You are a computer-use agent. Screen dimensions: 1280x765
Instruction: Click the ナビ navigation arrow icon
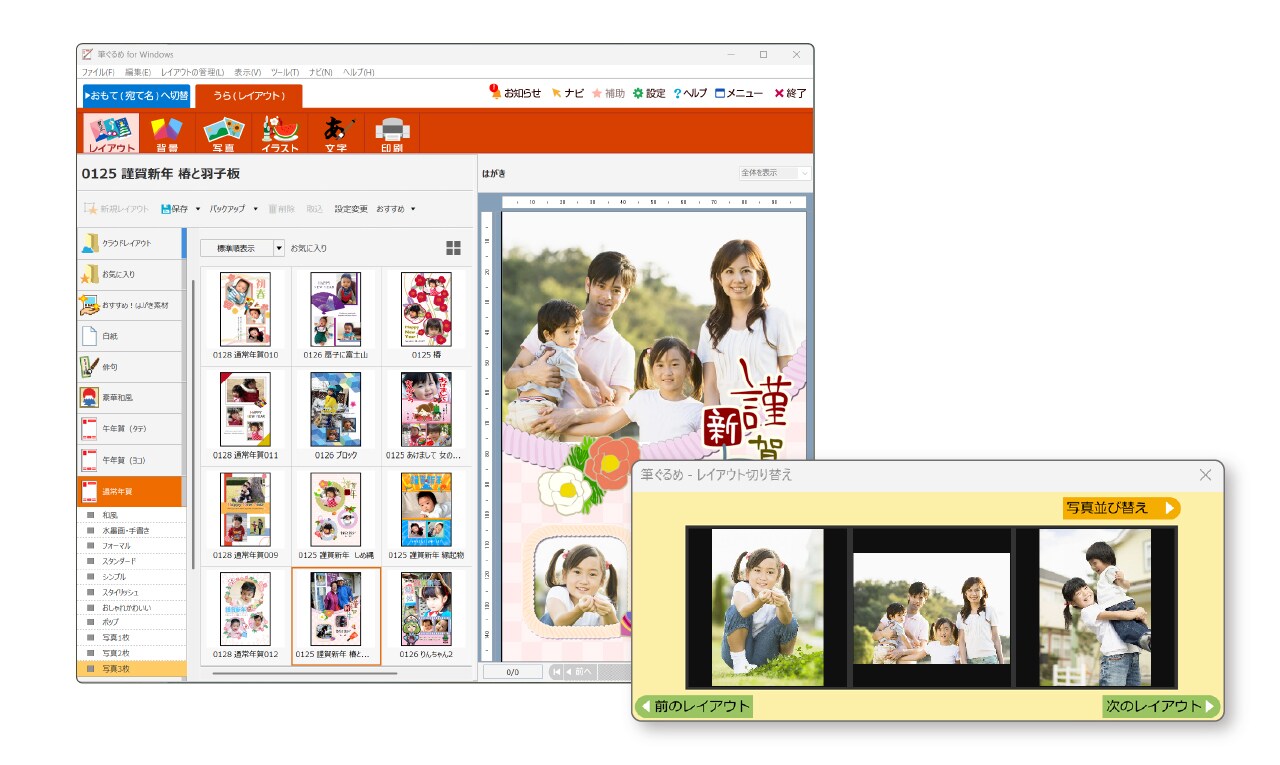[557, 93]
